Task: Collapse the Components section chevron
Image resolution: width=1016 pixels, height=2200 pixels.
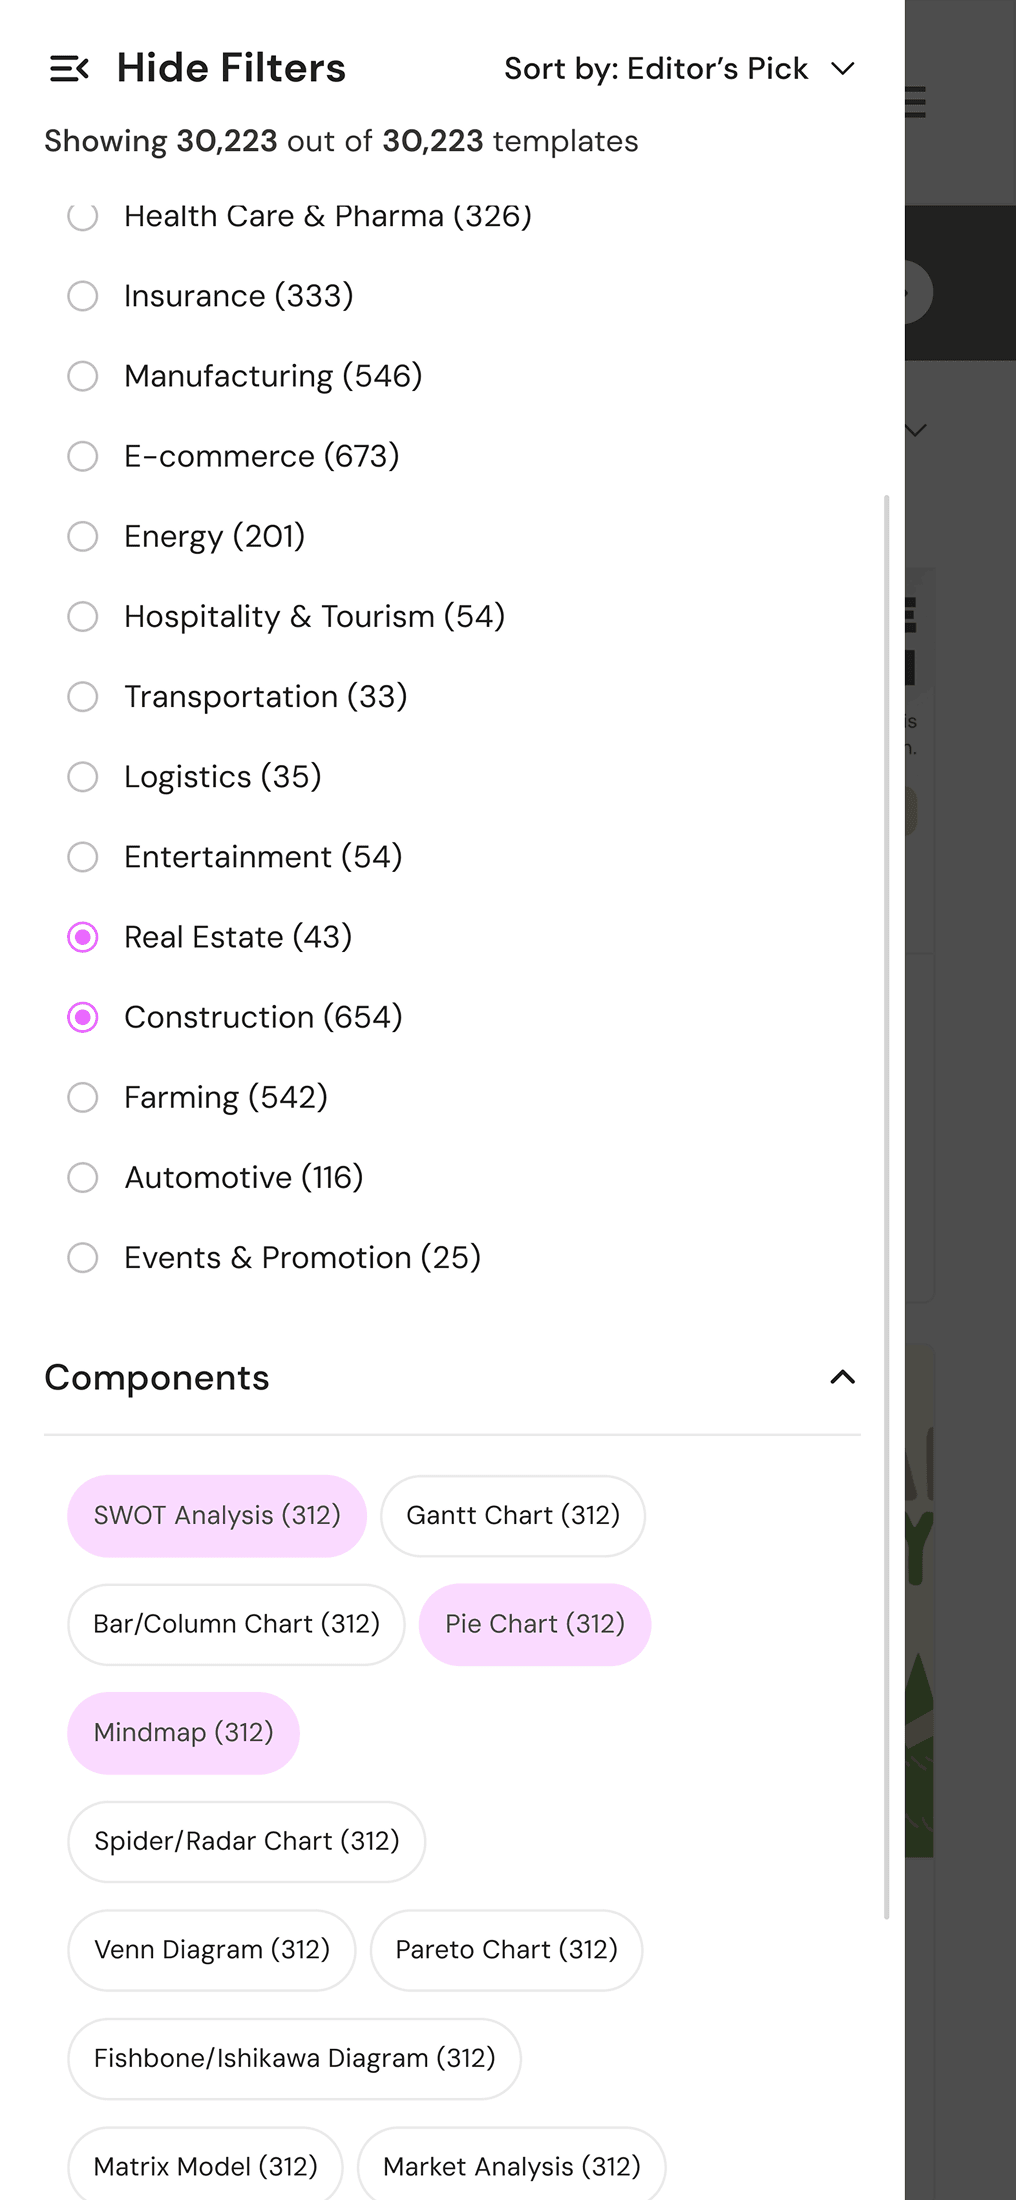Action: point(842,1378)
